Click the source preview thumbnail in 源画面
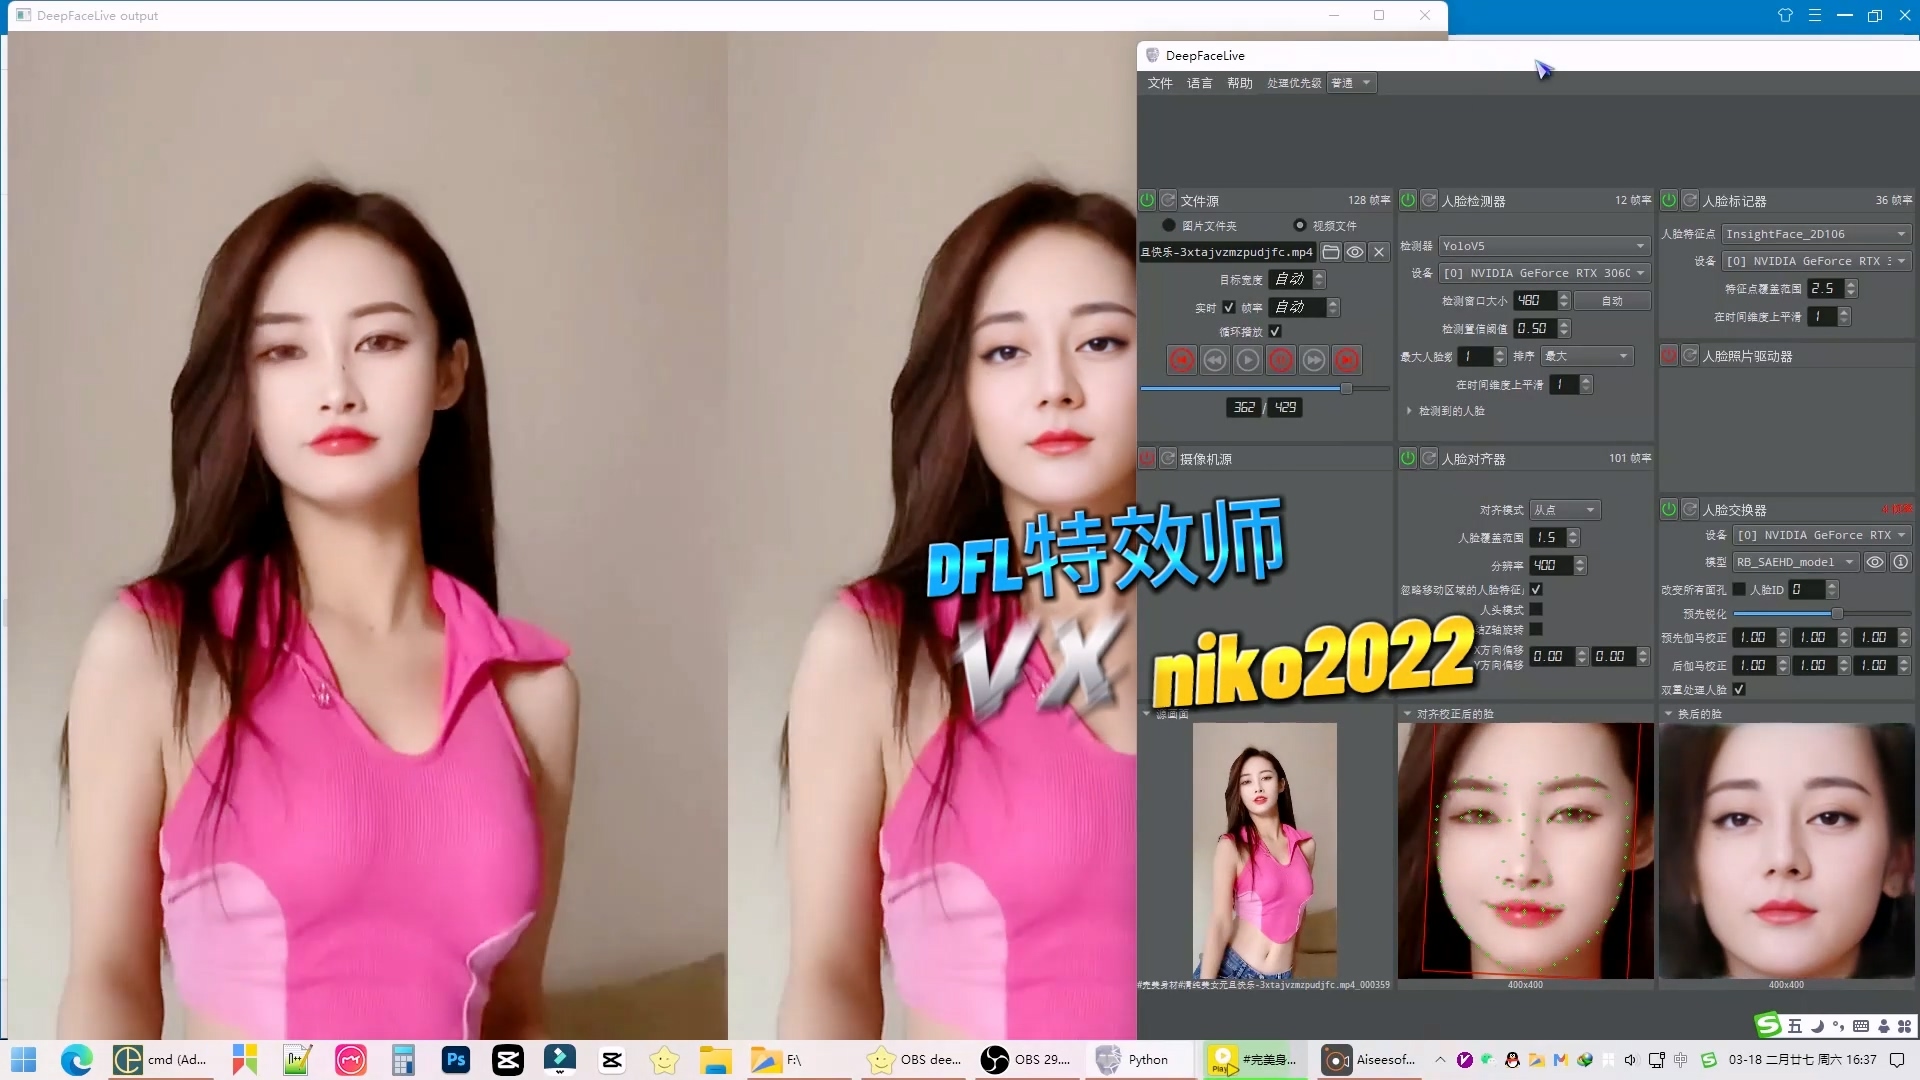 click(x=1264, y=850)
